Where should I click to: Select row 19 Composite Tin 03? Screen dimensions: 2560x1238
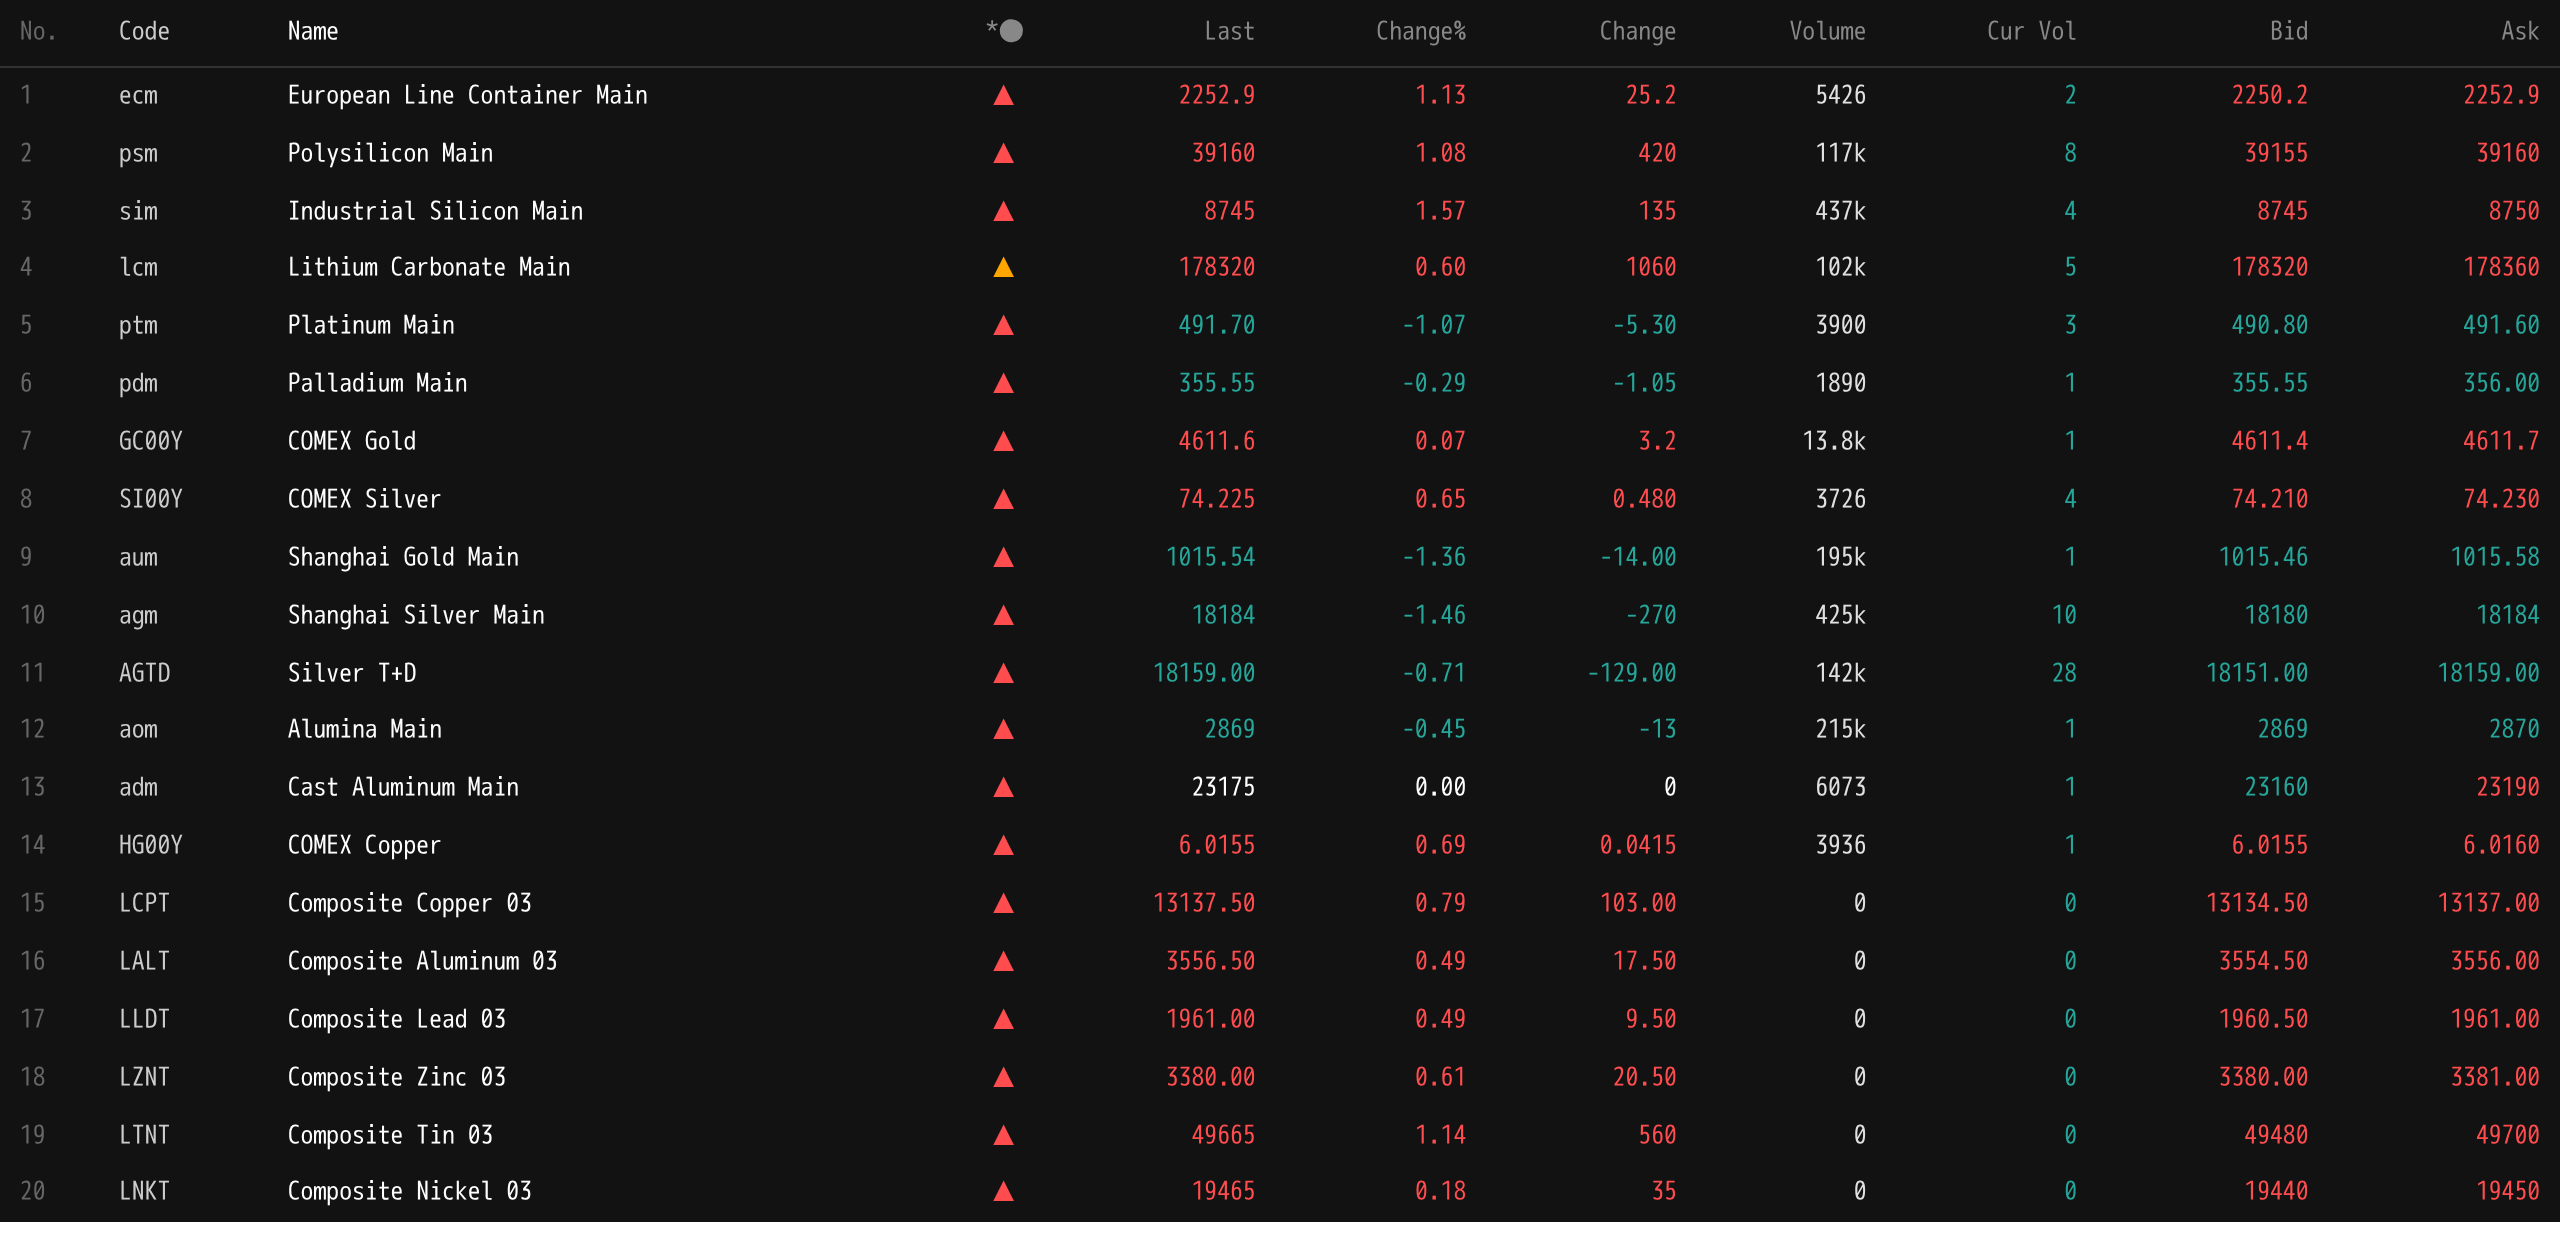pos(390,1135)
